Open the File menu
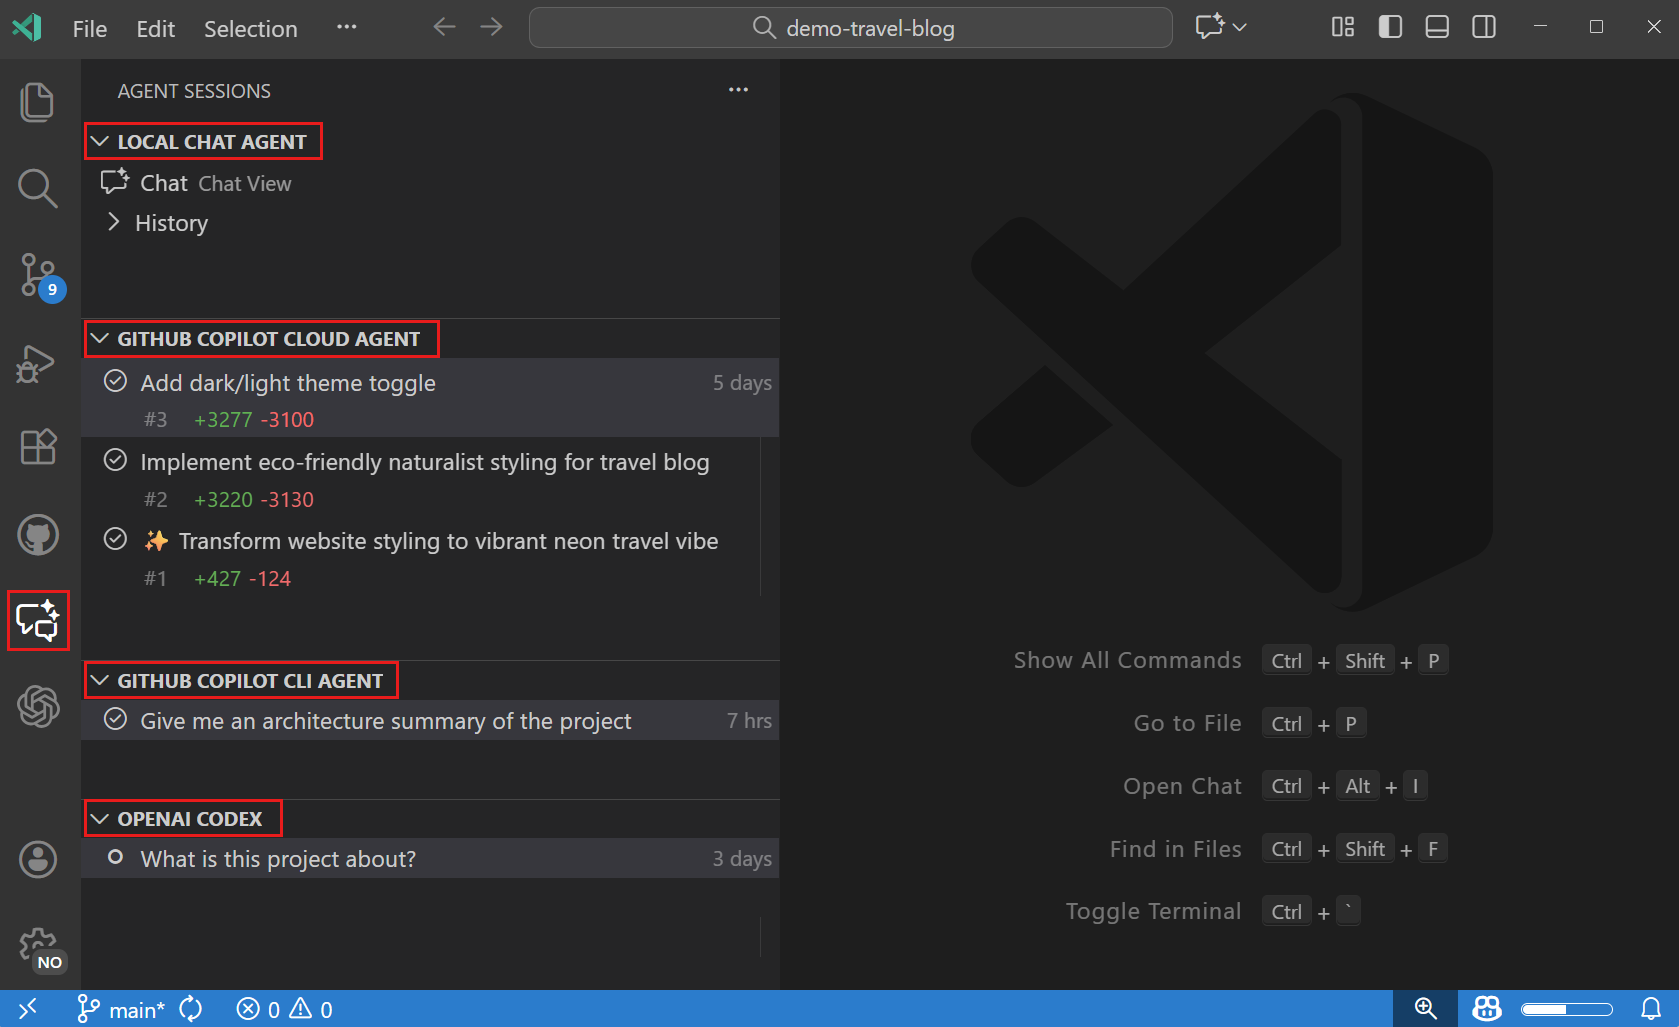The width and height of the screenshot is (1679, 1027). click(89, 28)
